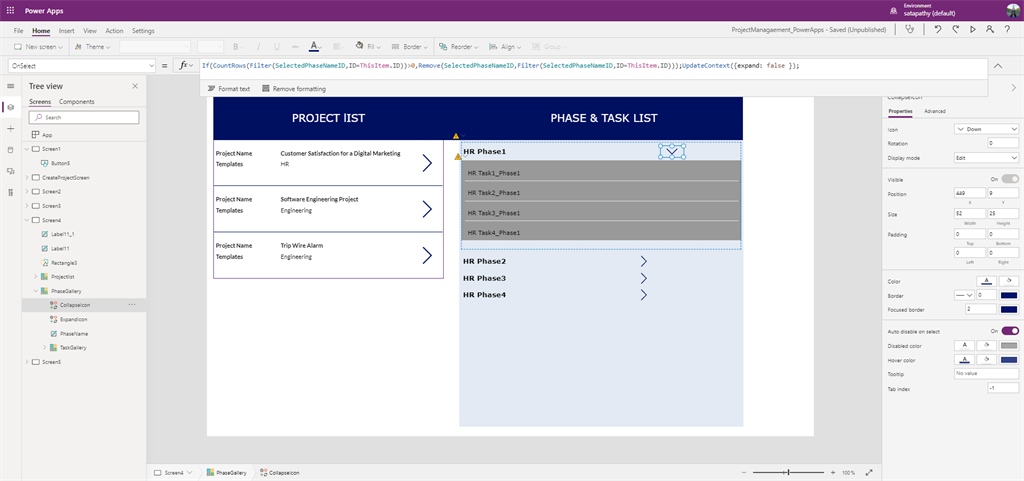The height and width of the screenshot is (481, 1024).
Task: Open the Insert menu
Action: pos(67,31)
